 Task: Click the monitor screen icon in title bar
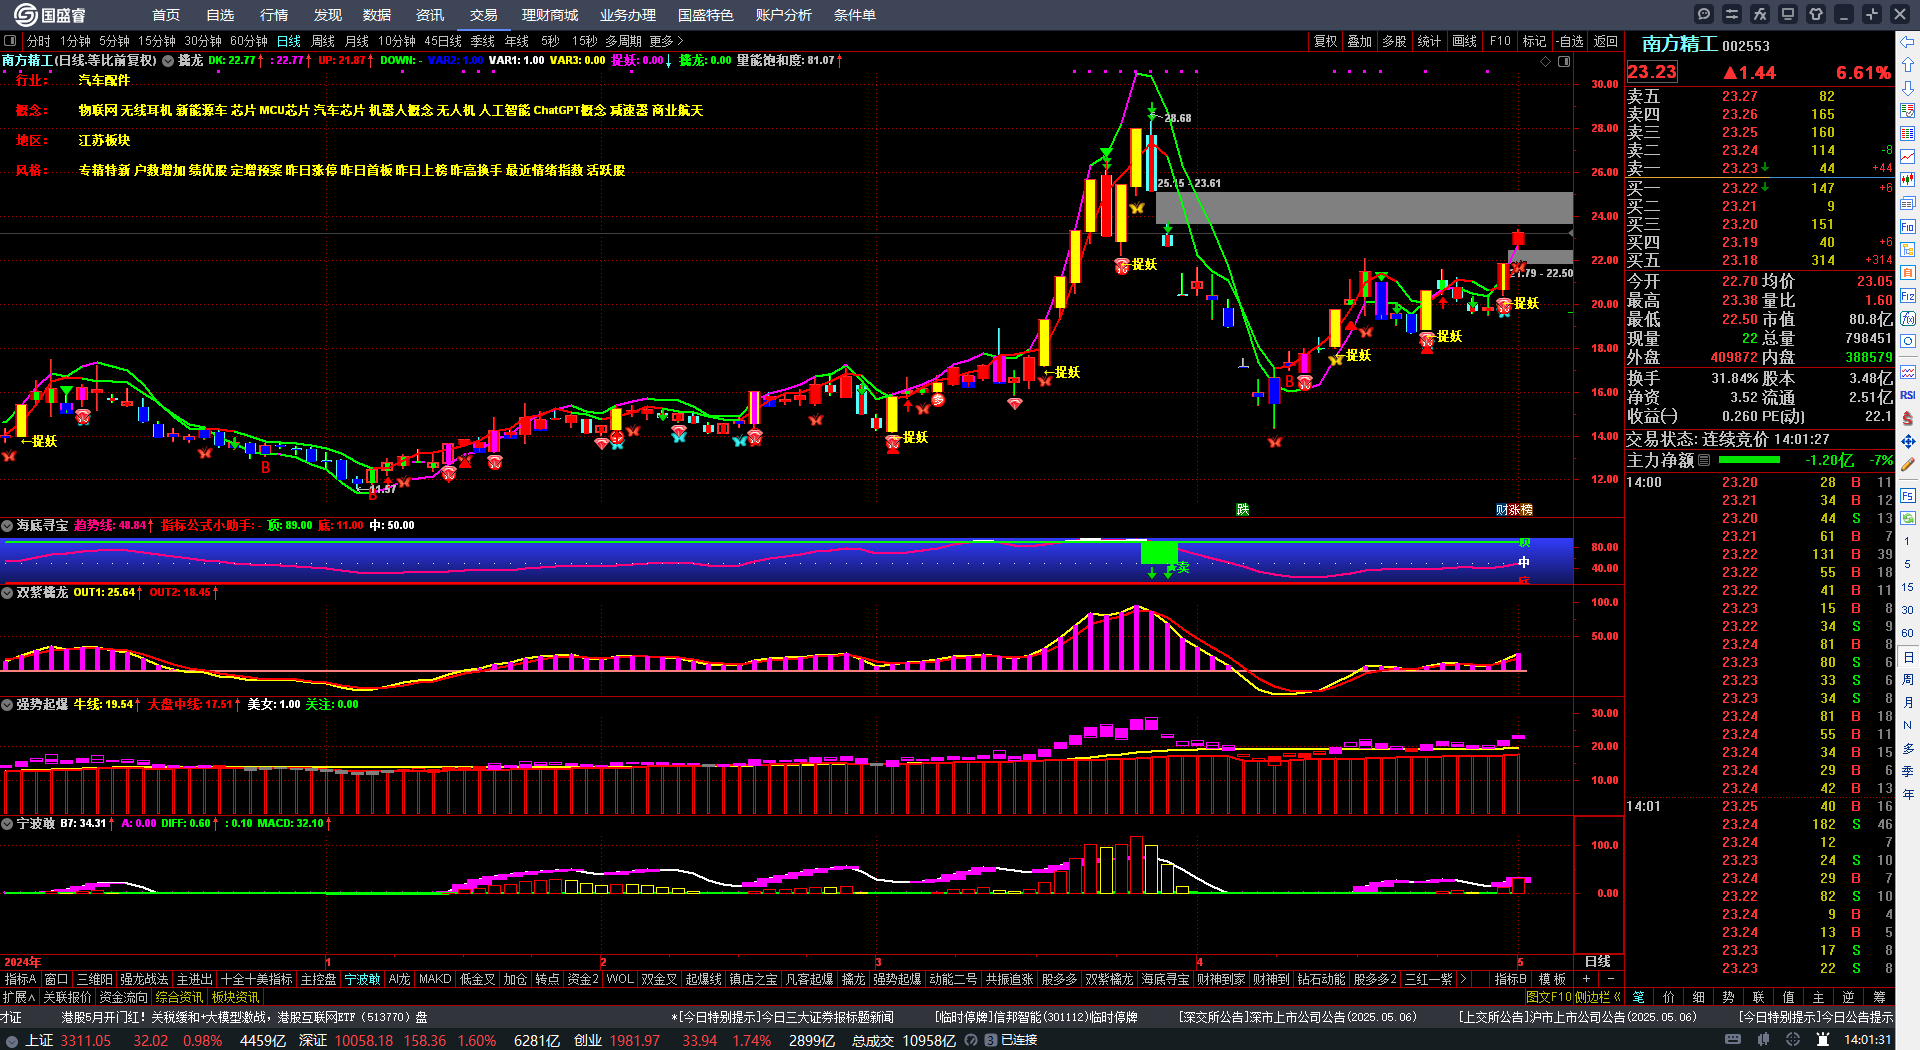1788,14
